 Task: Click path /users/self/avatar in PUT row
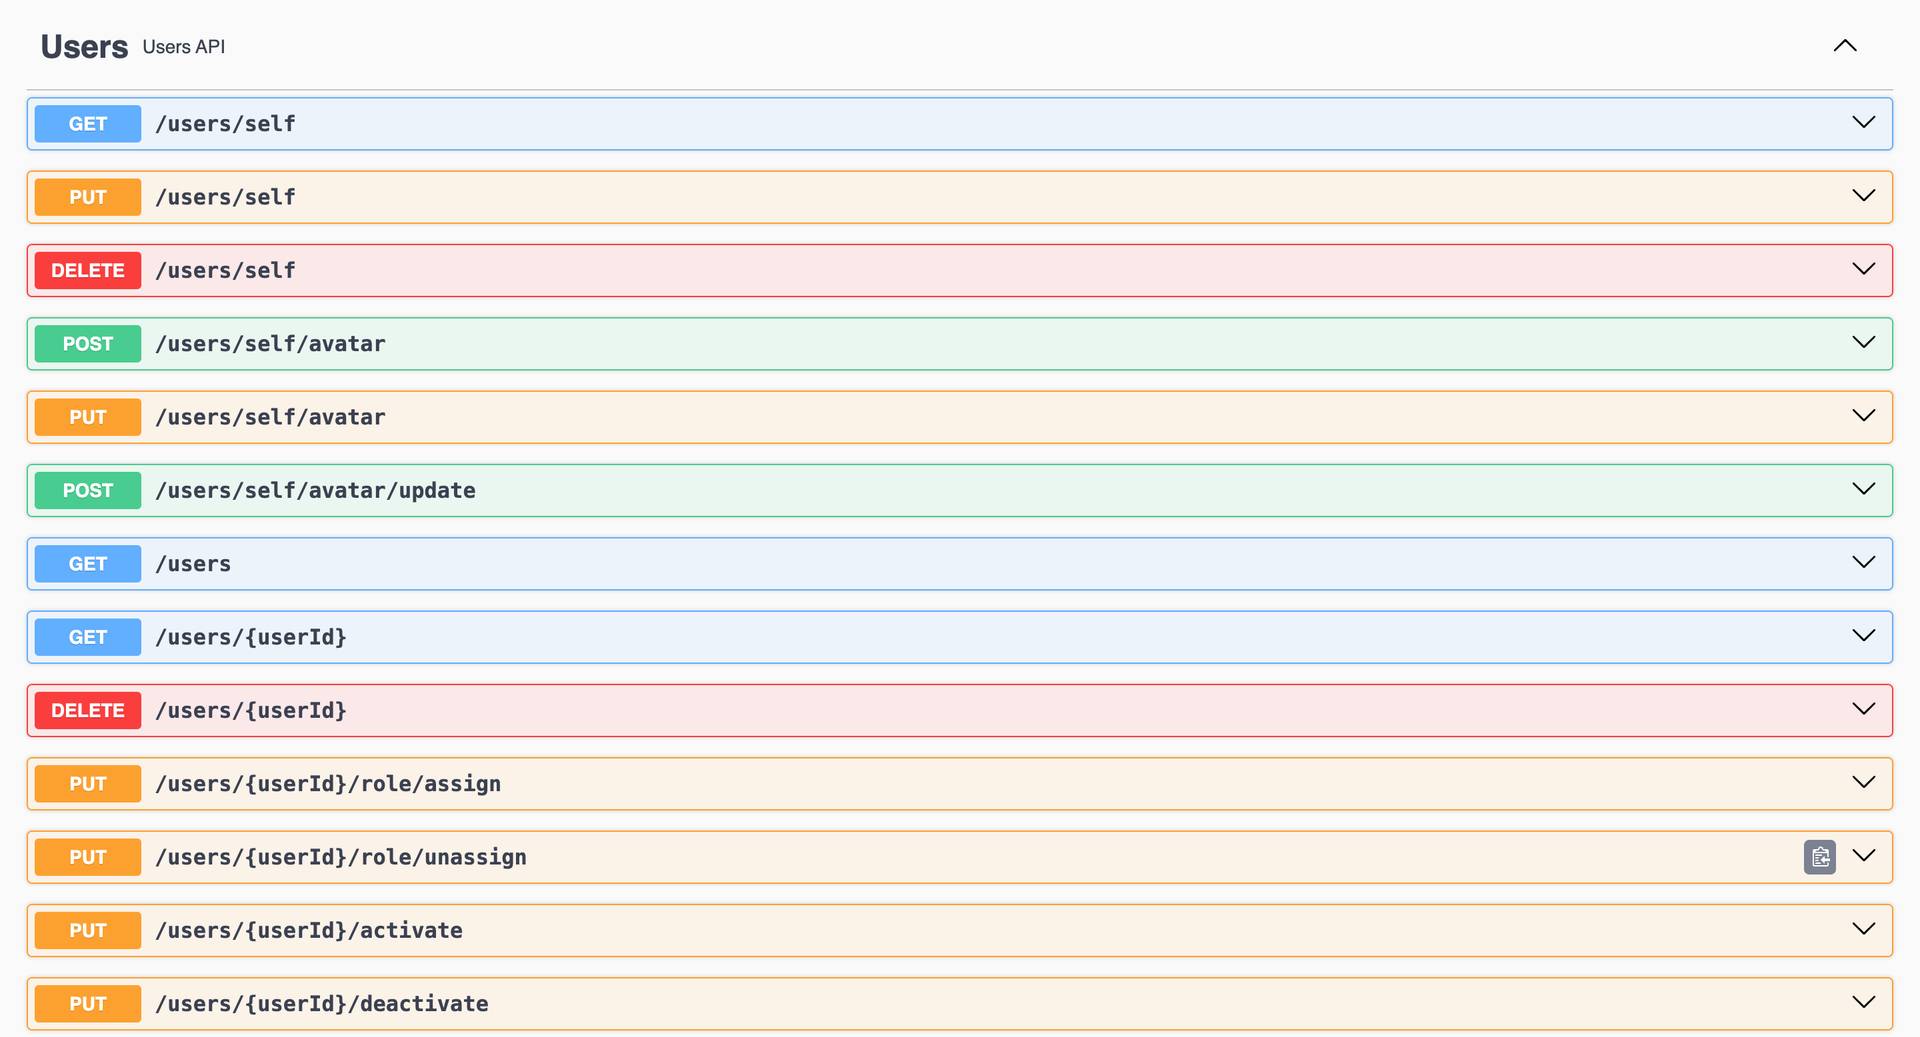point(270,417)
